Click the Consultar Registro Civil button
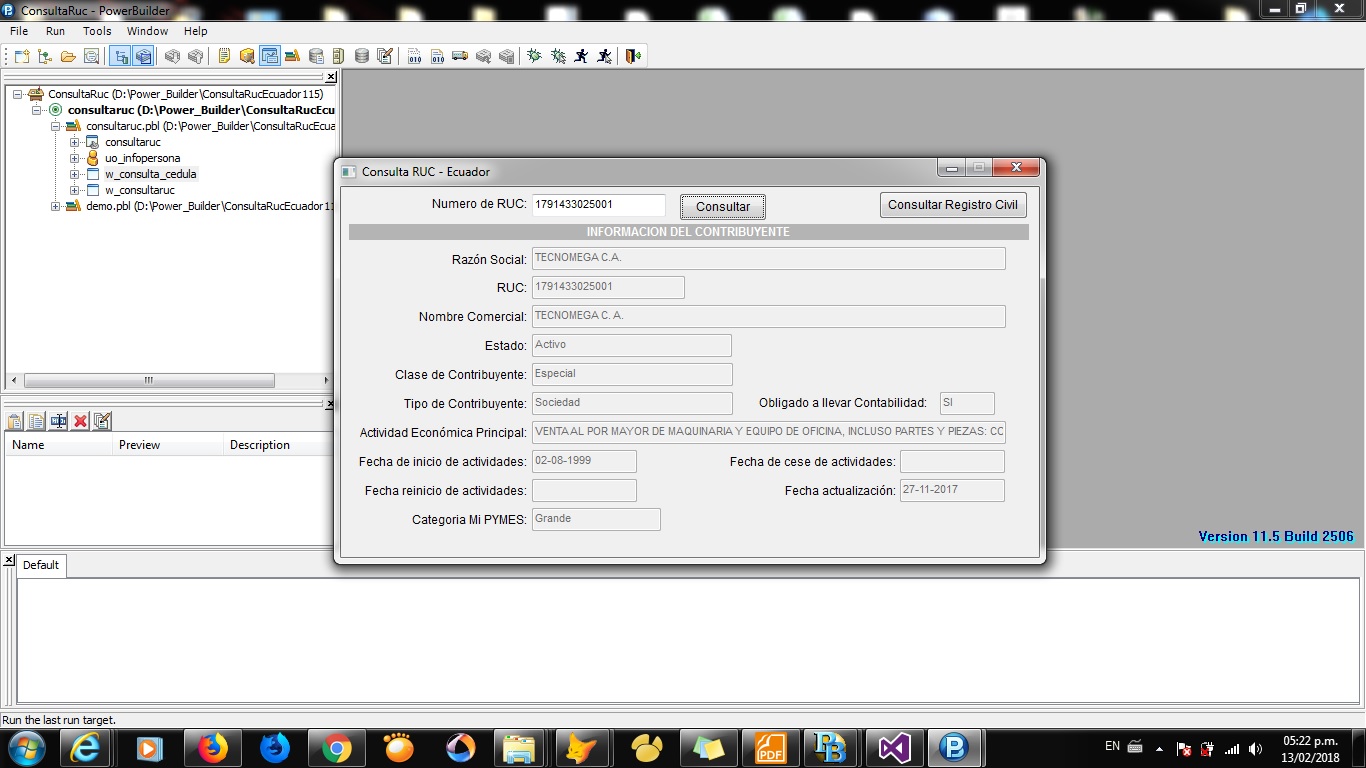The image size is (1366, 768). point(953,205)
